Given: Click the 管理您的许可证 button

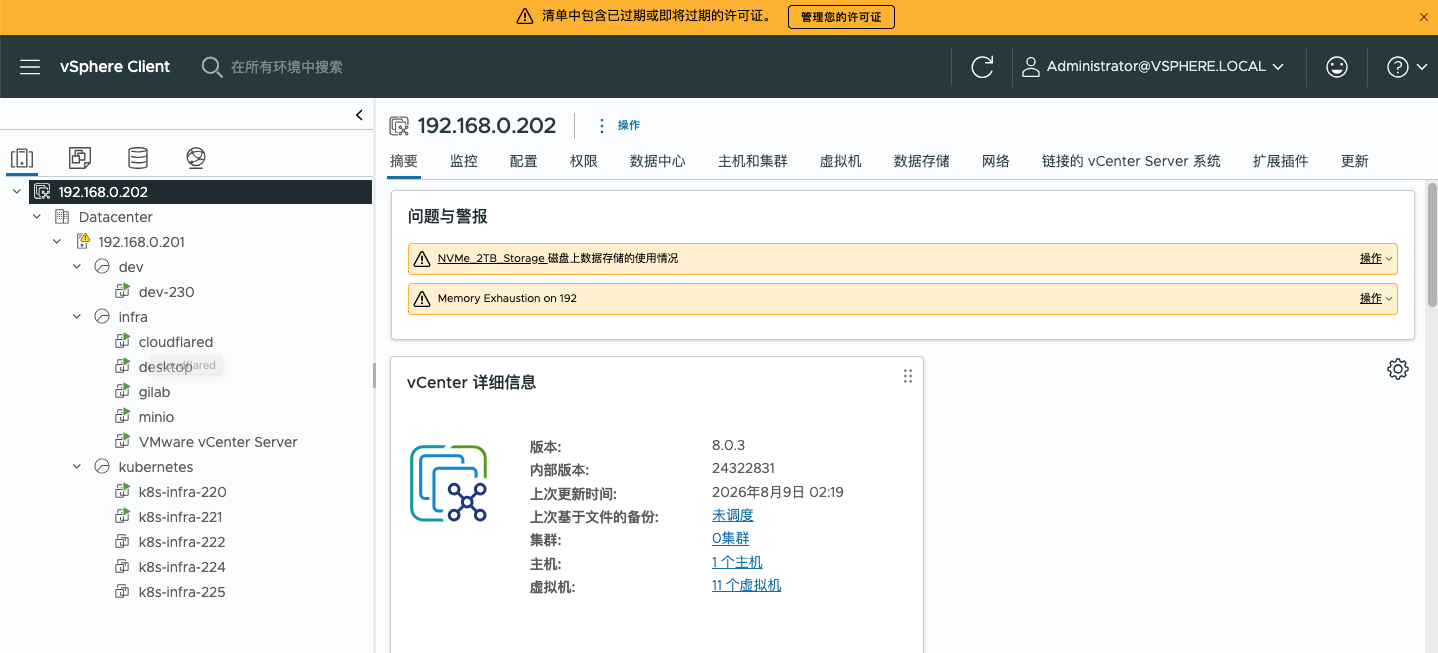Looking at the screenshot, I should [841, 17].
